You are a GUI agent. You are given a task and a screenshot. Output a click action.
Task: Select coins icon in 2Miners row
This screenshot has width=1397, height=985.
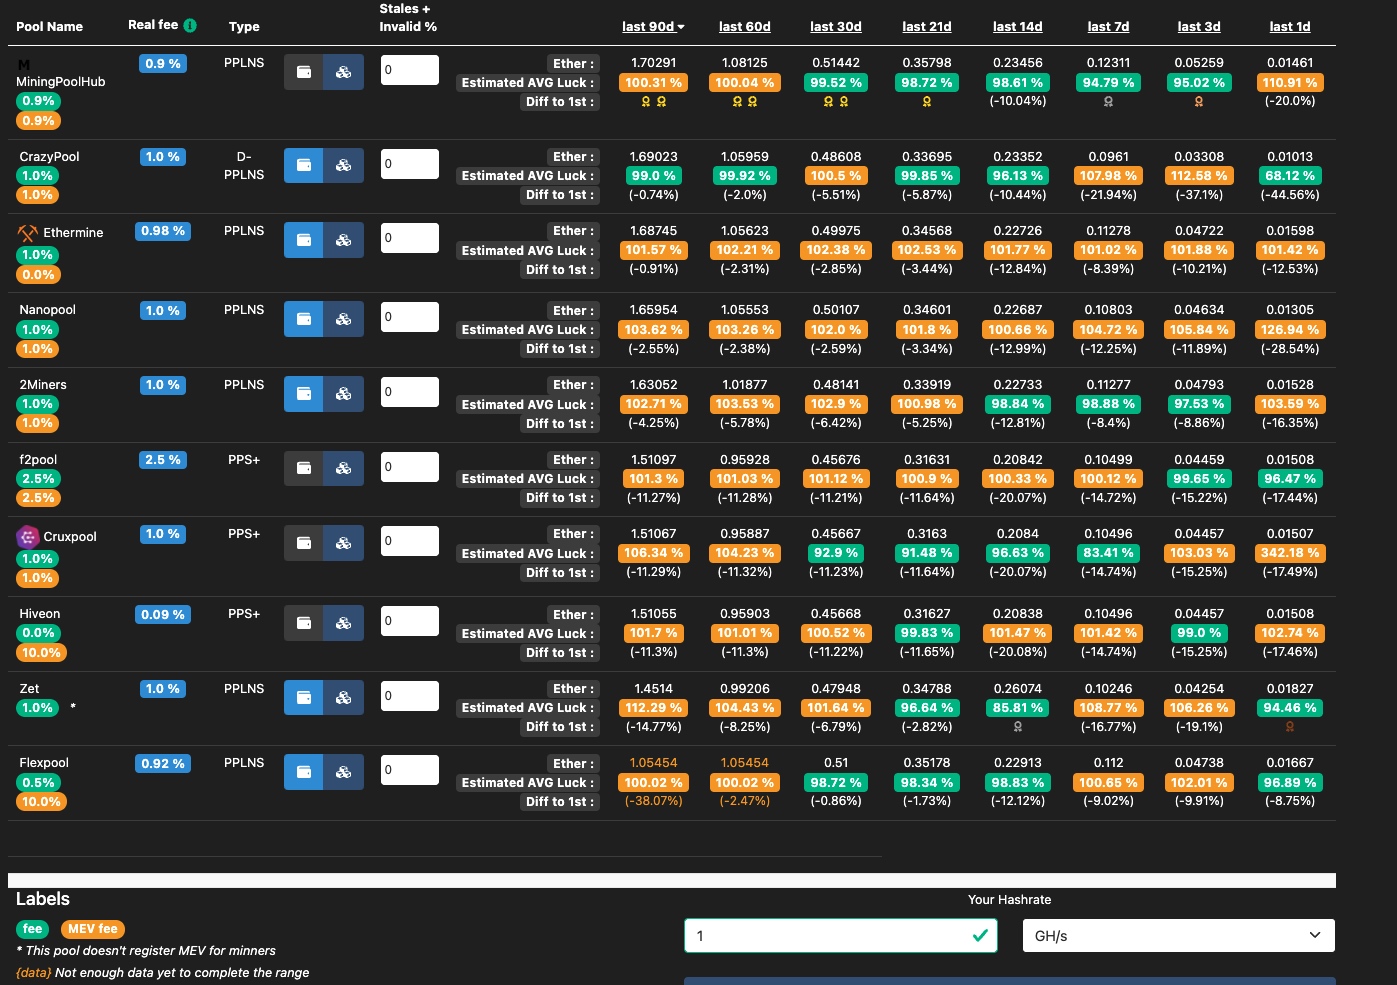tap(343, 394)
